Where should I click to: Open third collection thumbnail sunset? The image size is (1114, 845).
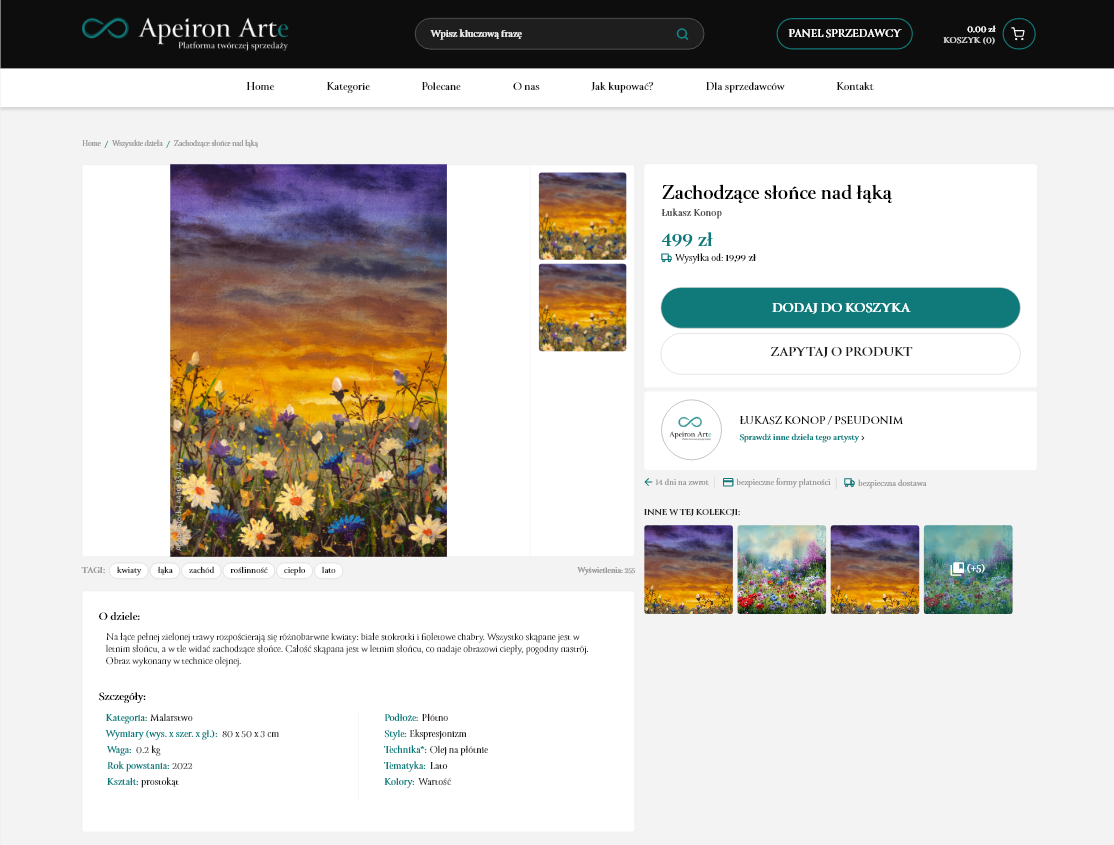[x=875, y=569]
